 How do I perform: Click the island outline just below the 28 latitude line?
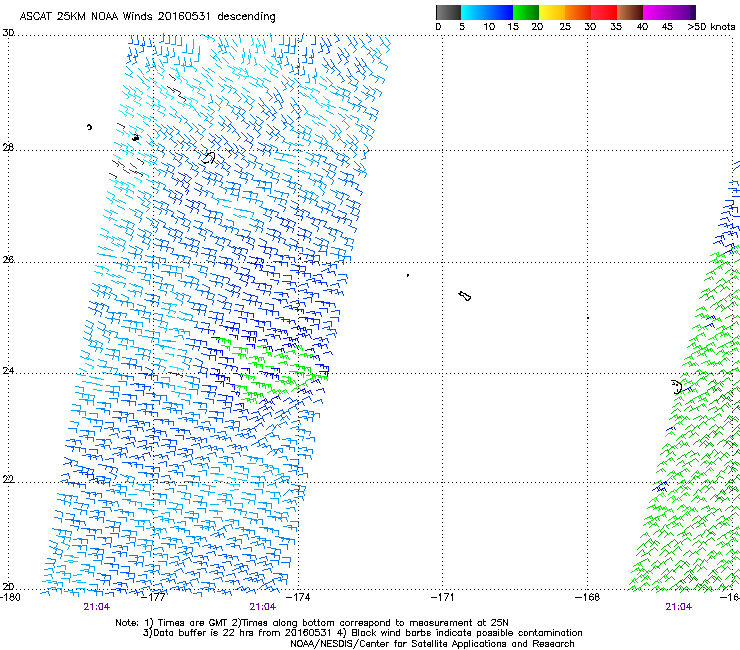coord(209,158)
